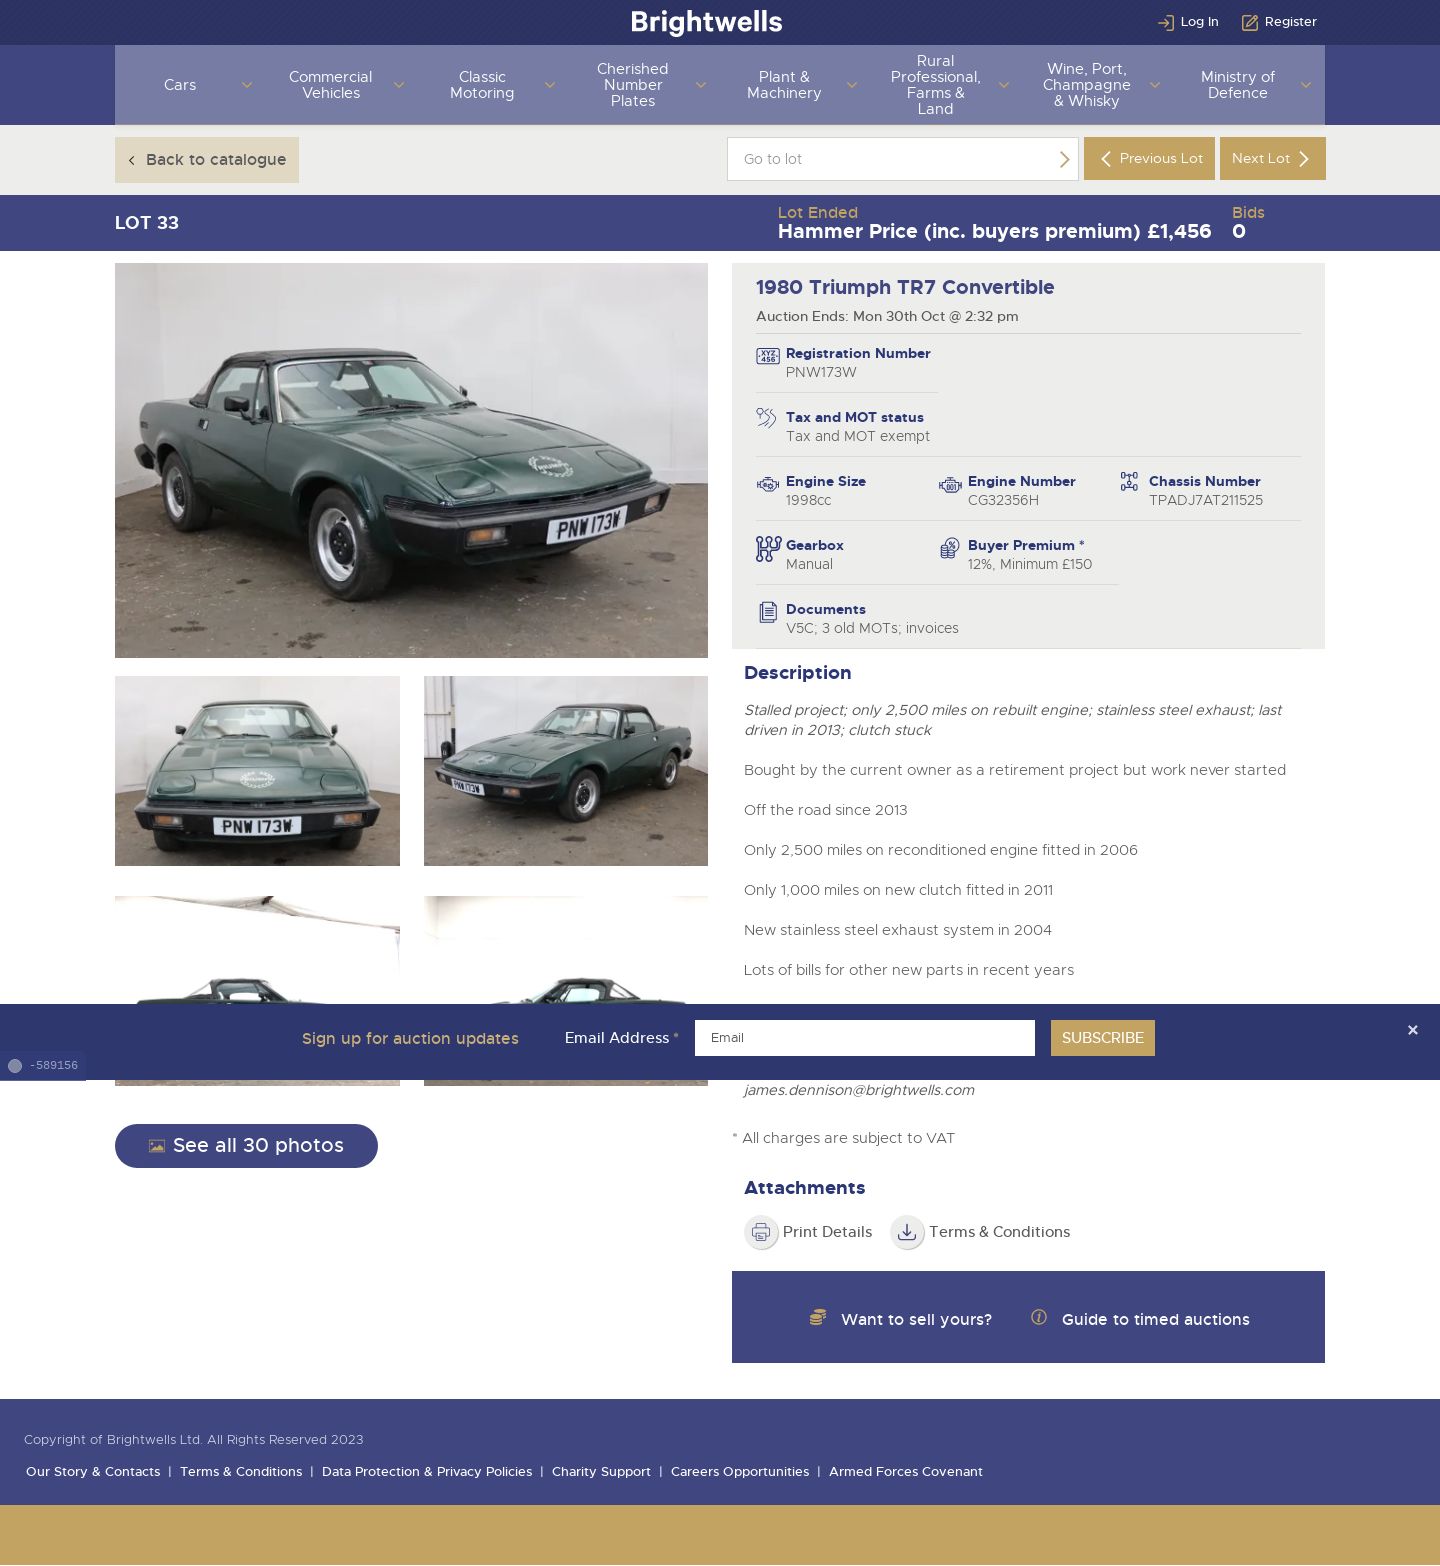1440x1566 pixels.
Task: Go to the Previous Lot
Action: coord(1149,159)
